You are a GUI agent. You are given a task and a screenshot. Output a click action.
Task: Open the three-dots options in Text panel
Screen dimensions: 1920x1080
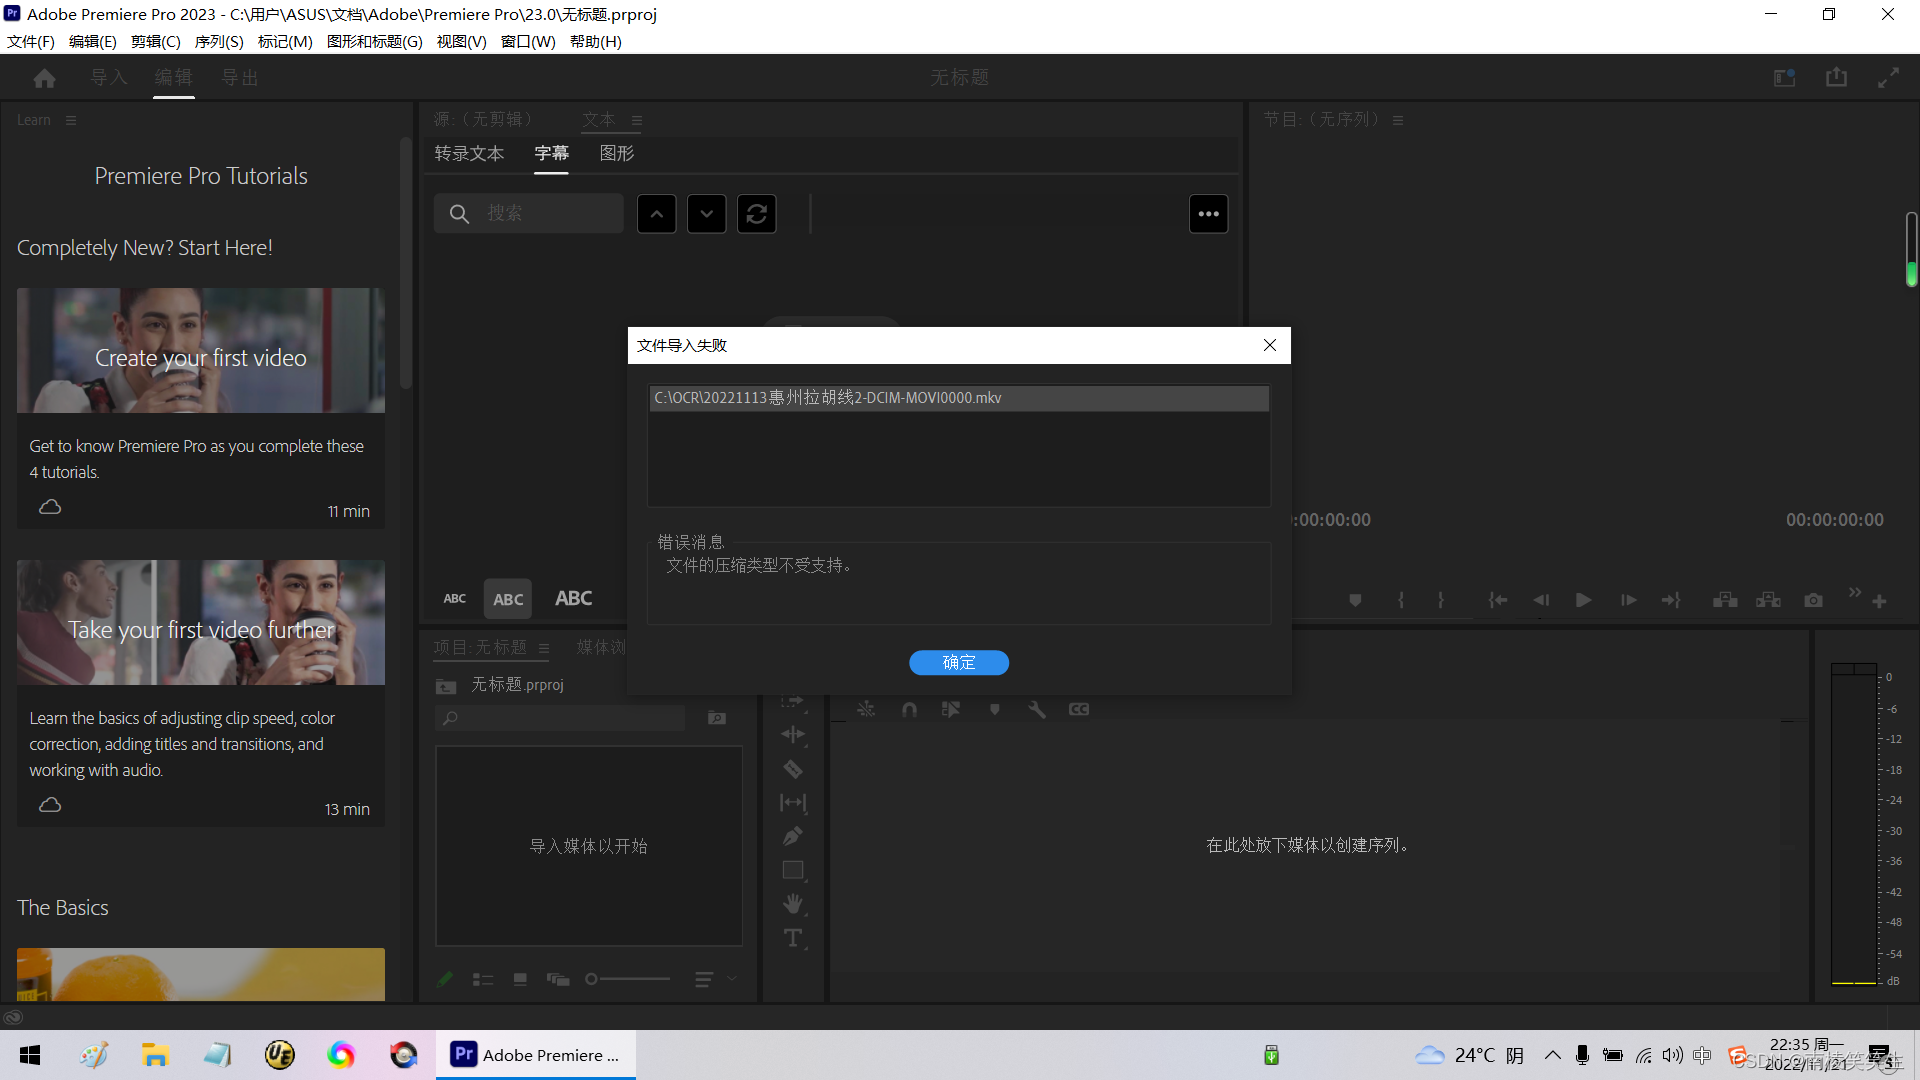click(x=1209, y=213)
